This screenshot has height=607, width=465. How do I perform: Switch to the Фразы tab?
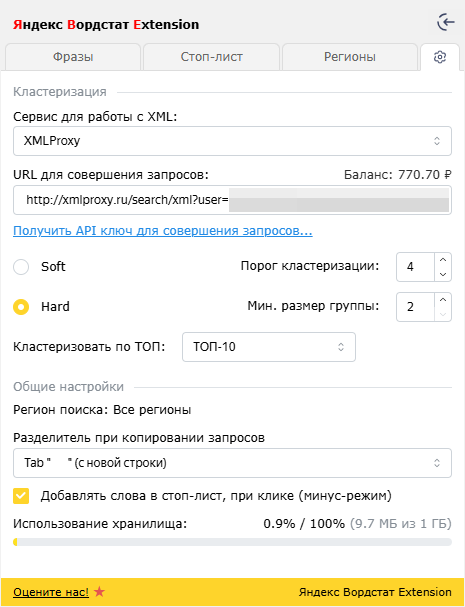pyautogui.click(x=73, y=57)
